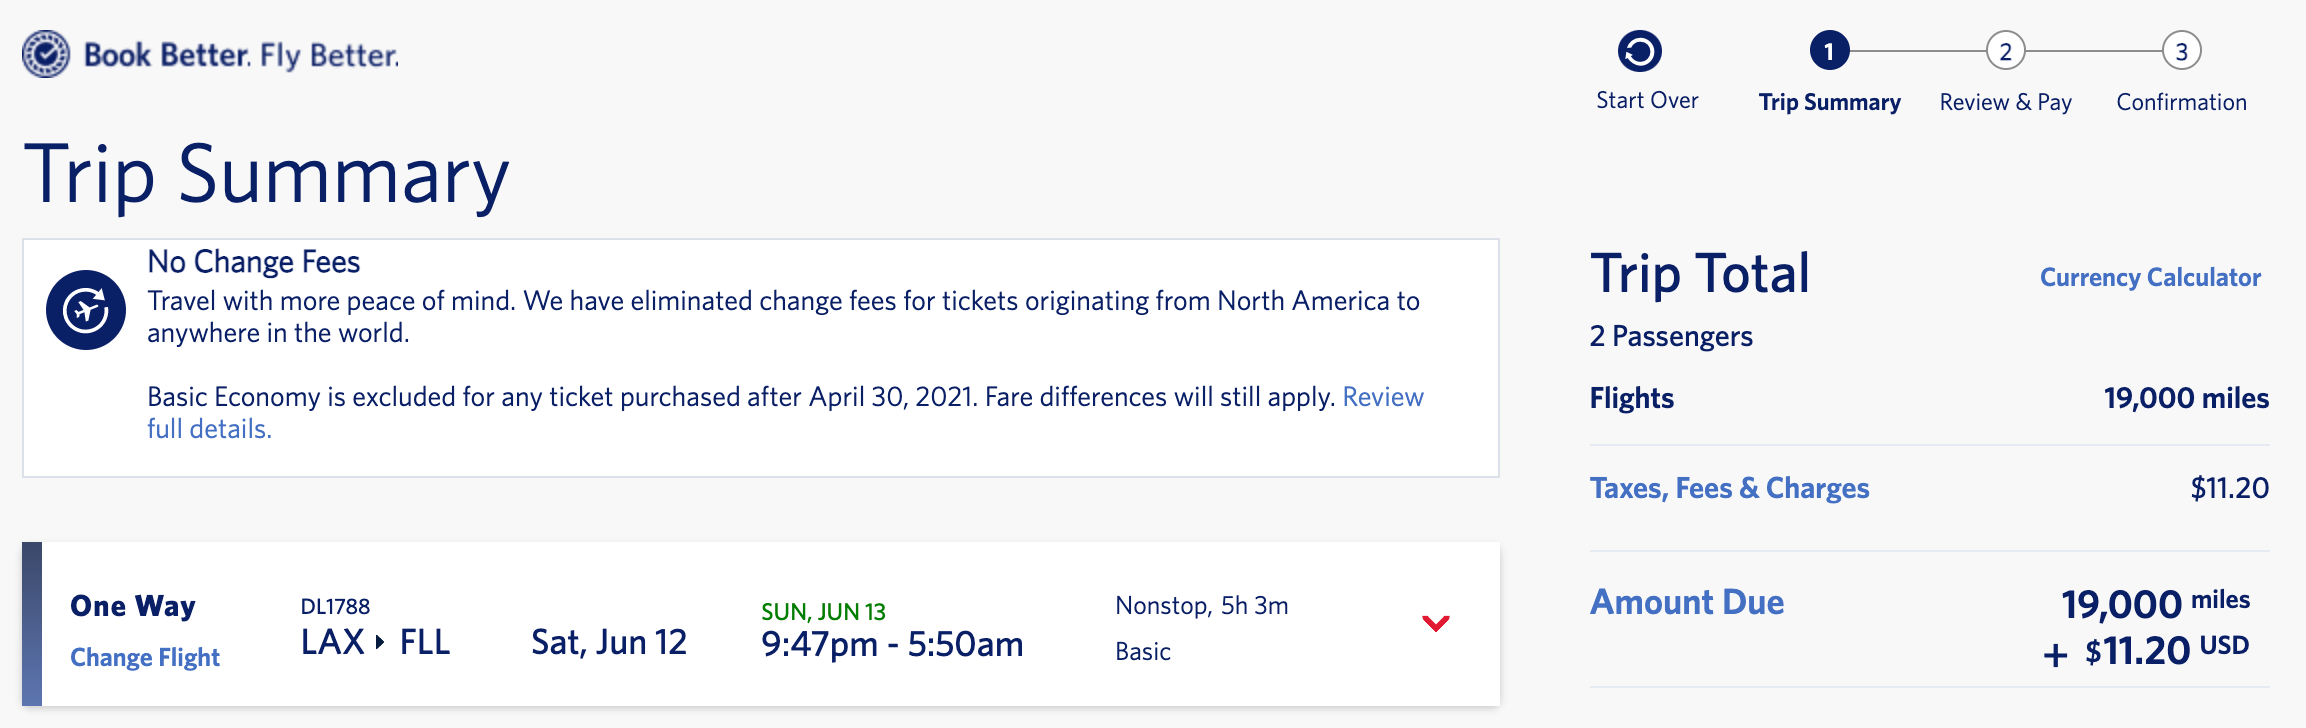This screenshot has width=2306, height=728.
Task: Click the 9:47pm - 5:50am flight time
Action: click(x=892, y=644)
